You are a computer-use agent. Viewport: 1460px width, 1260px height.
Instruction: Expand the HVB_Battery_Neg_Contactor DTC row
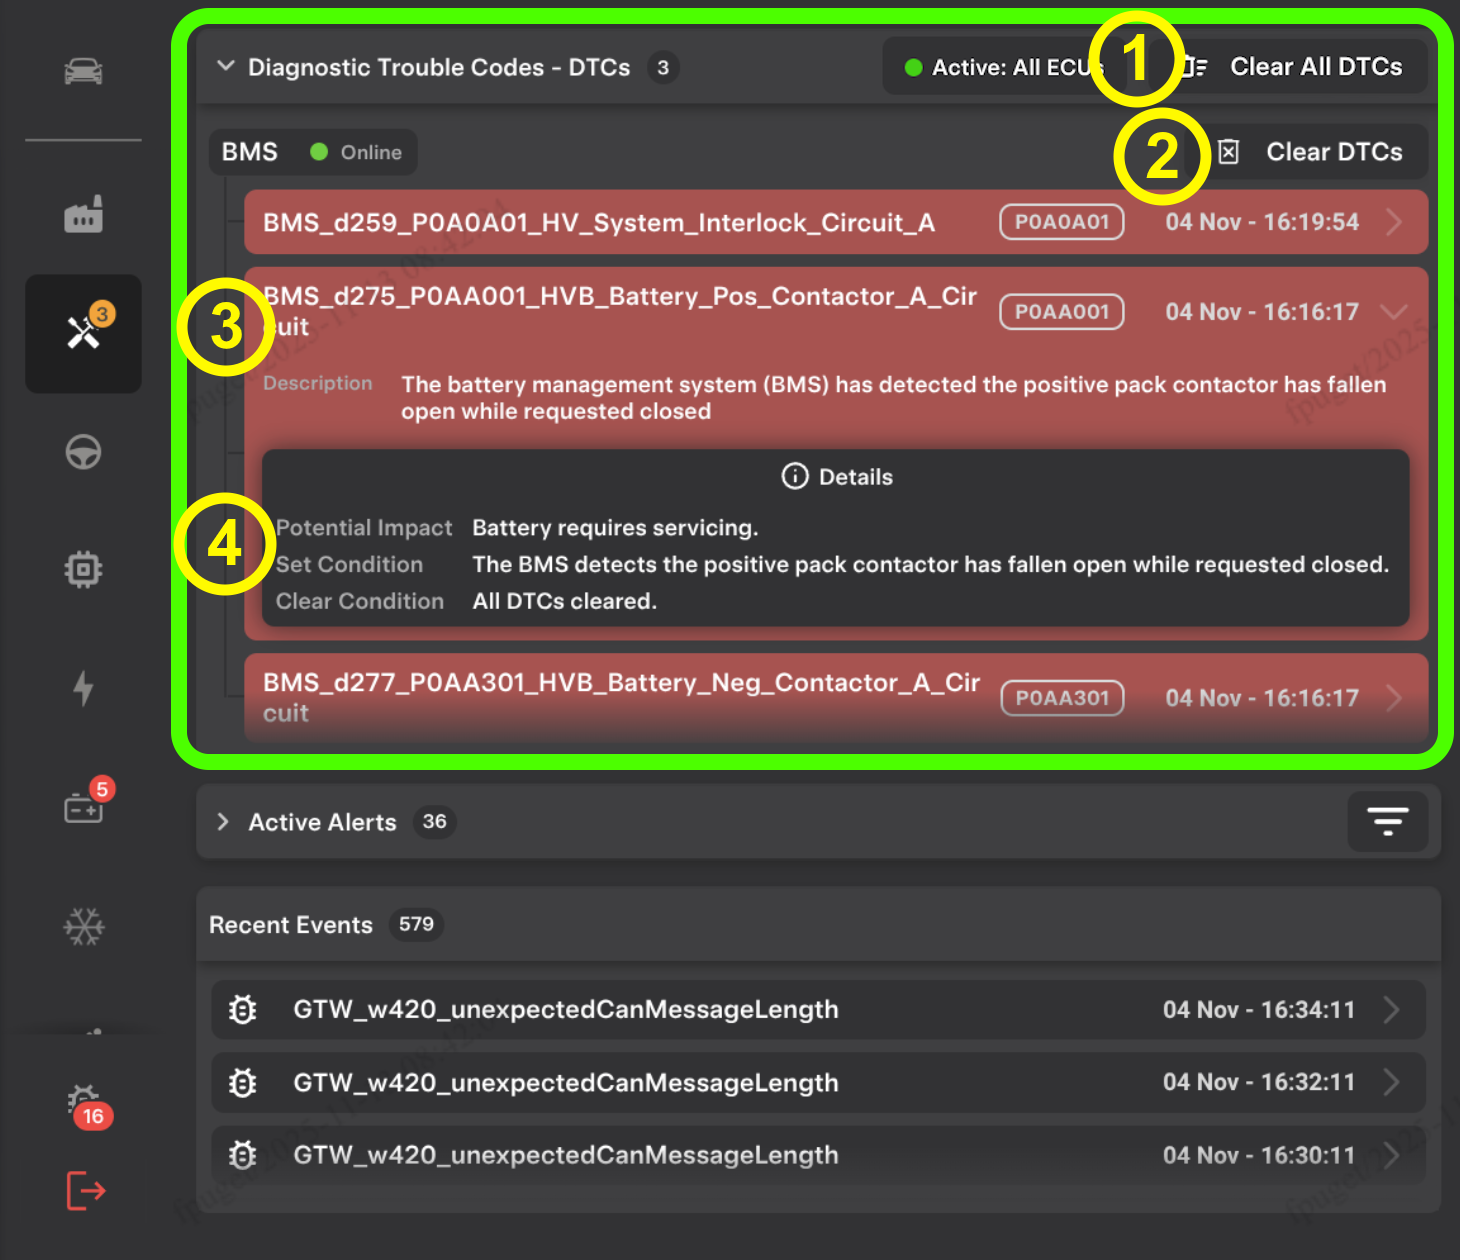(x=1393, y=698)
